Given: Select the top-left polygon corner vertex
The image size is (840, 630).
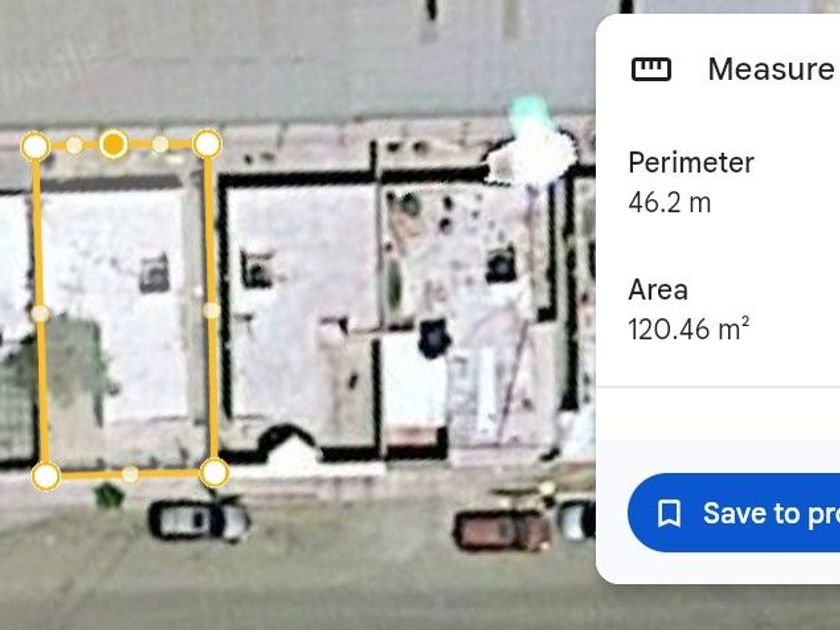Looking at the screenshot, I should pos(35,146).
